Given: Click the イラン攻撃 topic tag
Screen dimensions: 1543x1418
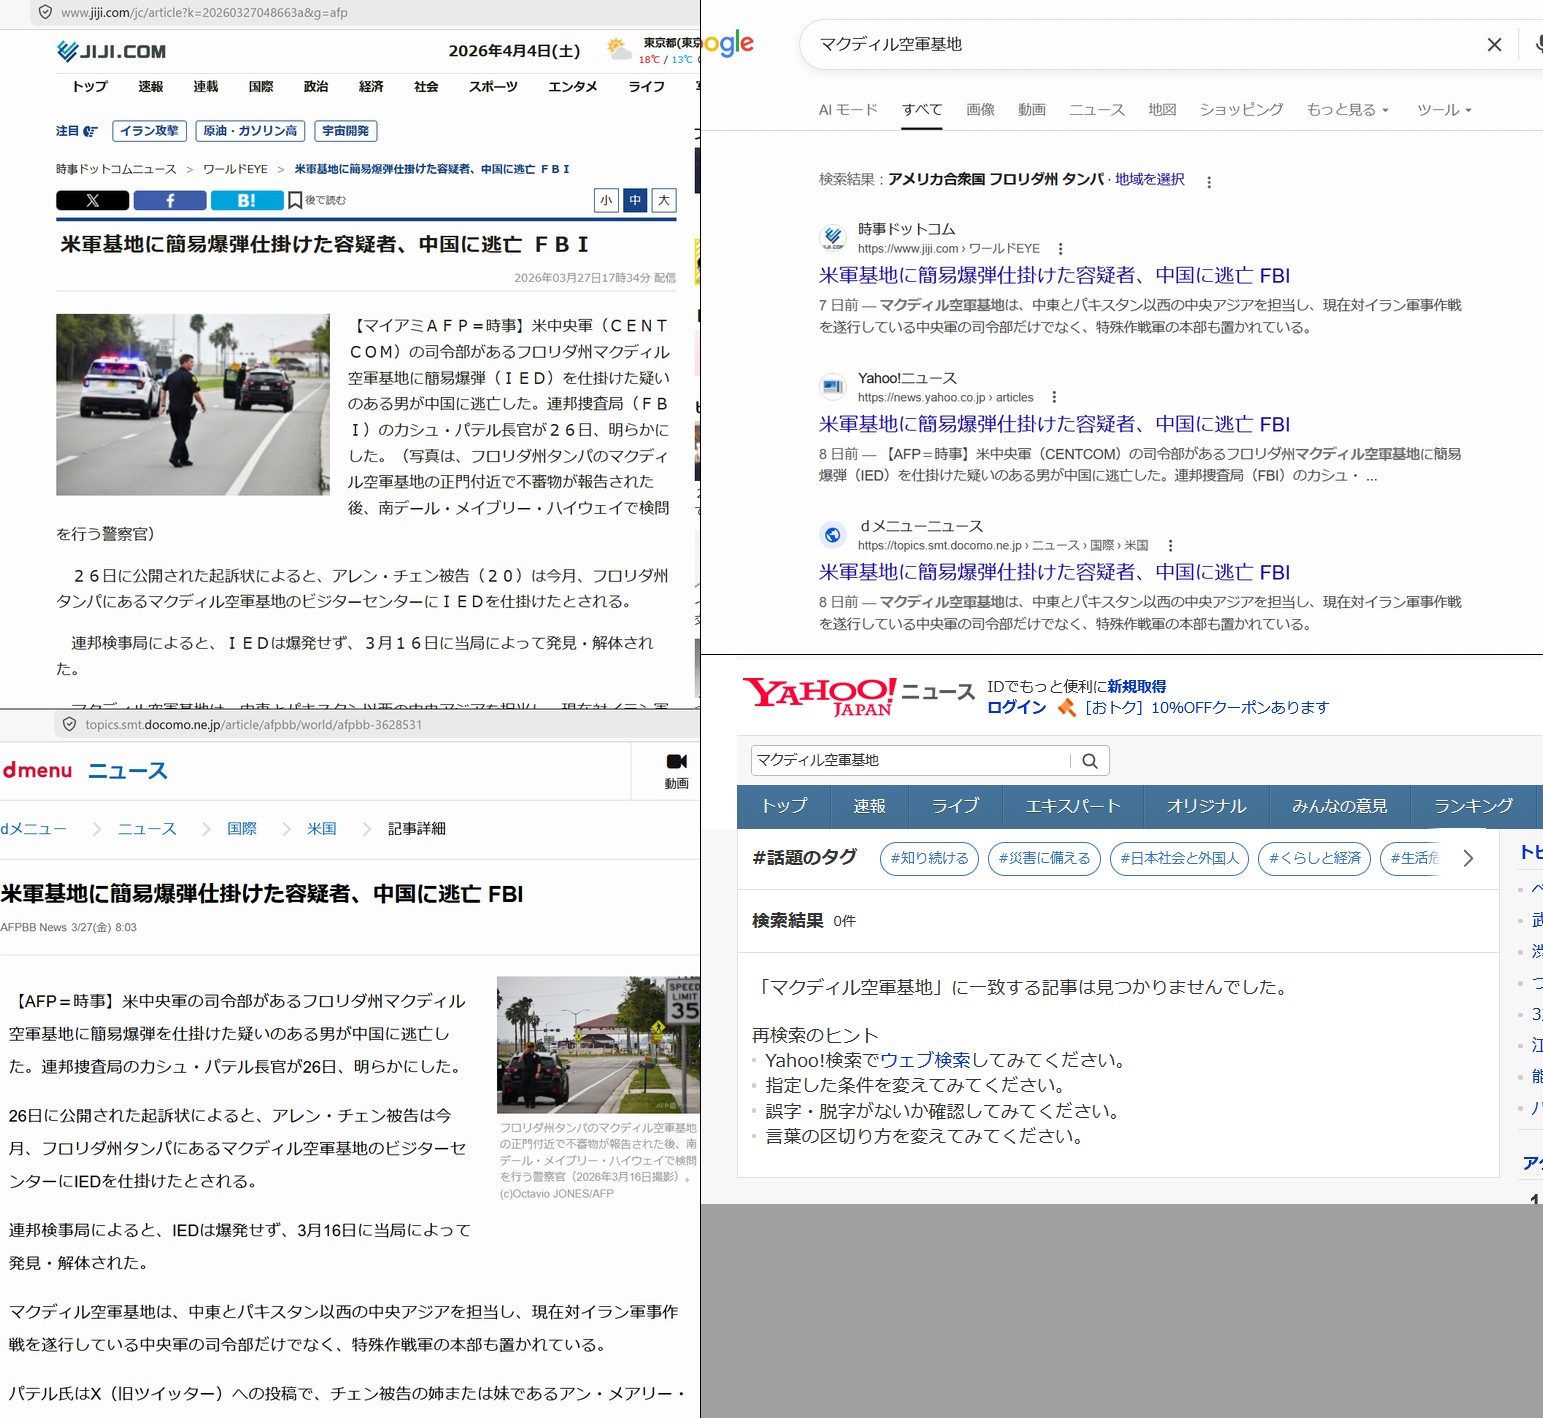Looking at the screenshot, I should (x=149, y=131).
